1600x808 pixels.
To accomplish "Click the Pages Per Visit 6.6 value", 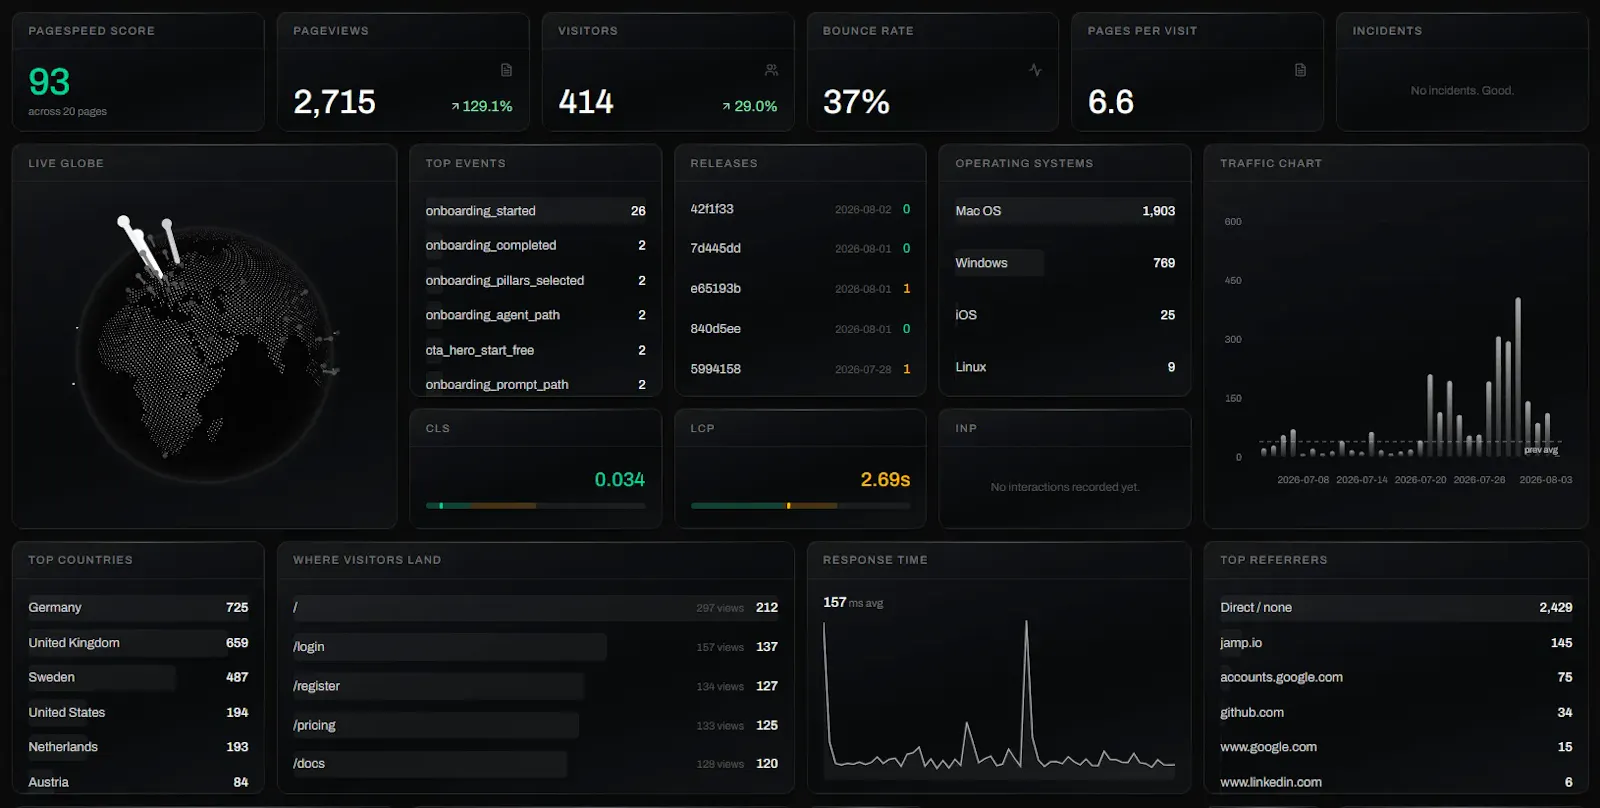I will (1111, 102).
